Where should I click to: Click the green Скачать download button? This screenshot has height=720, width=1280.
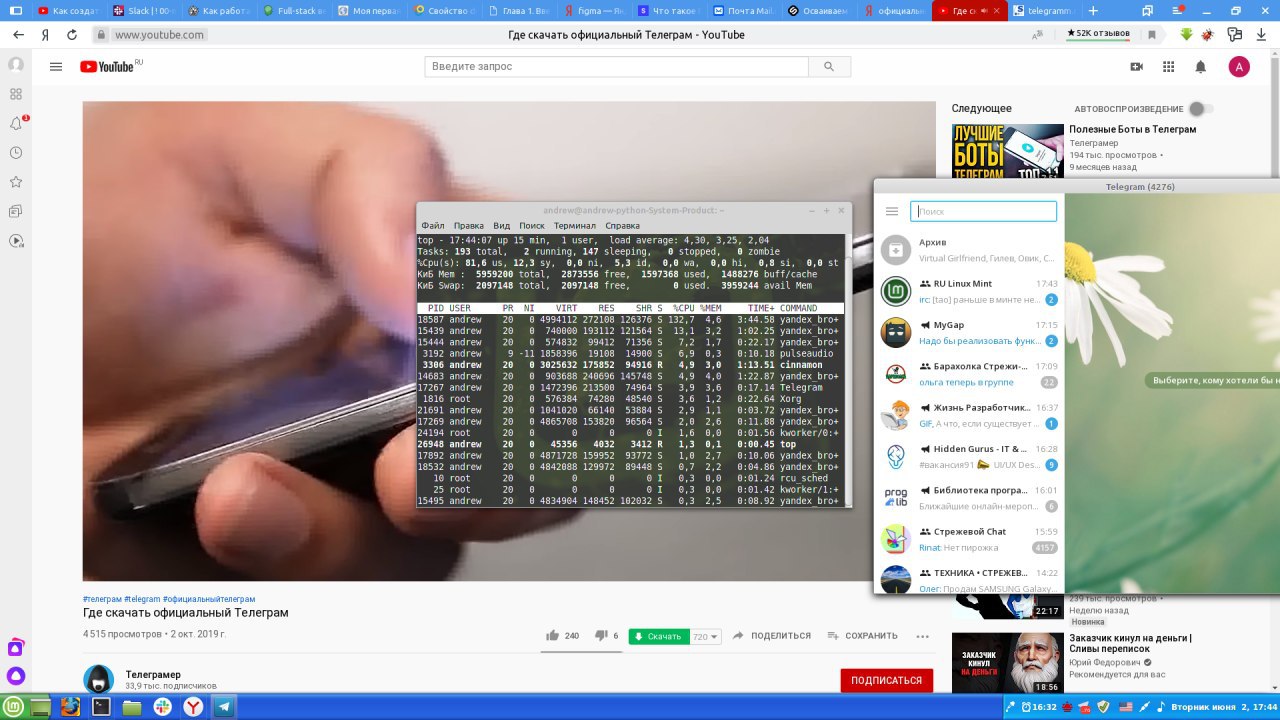(x=659, y=637)
